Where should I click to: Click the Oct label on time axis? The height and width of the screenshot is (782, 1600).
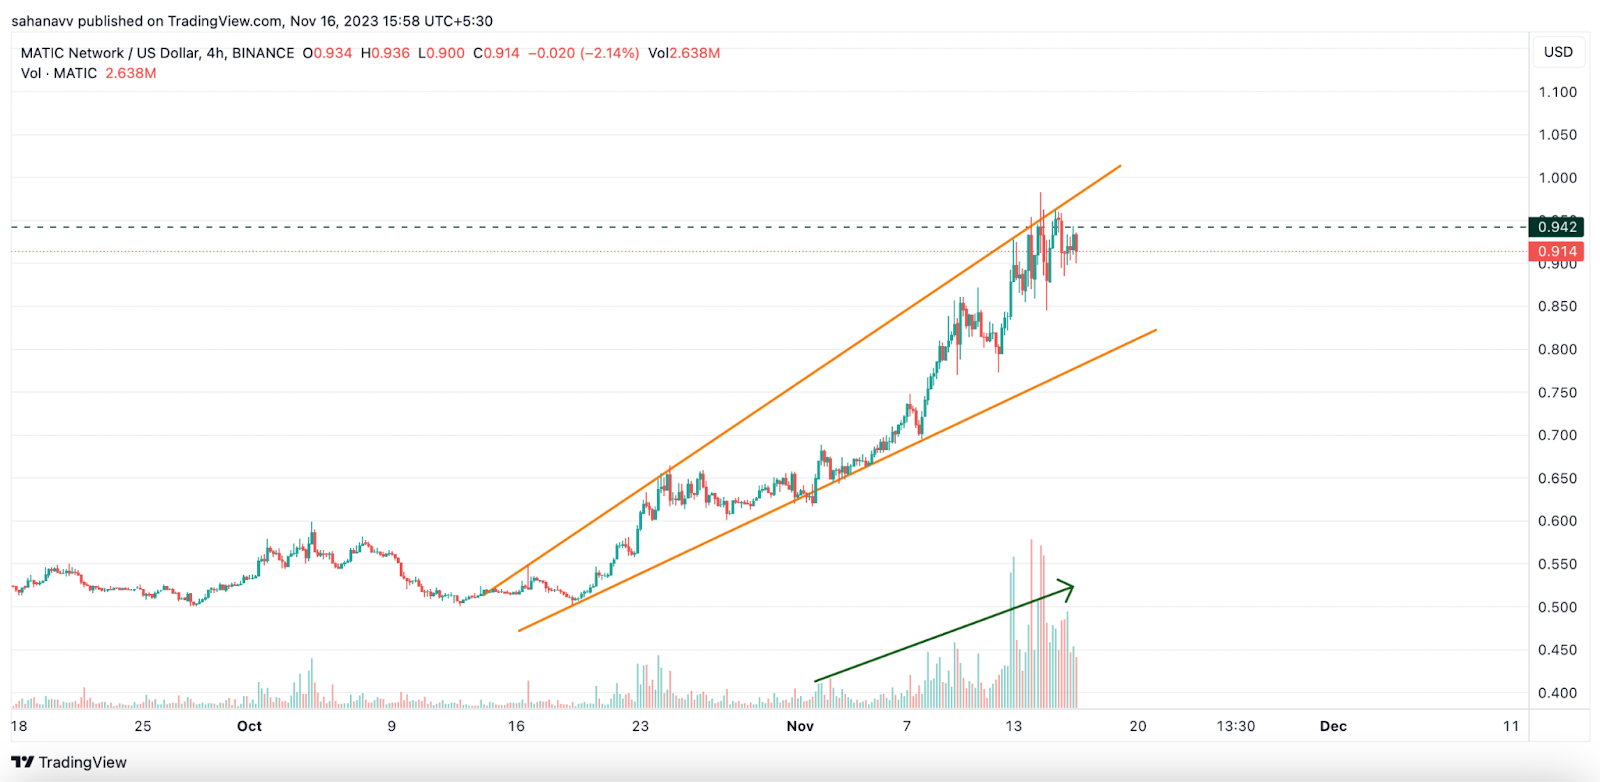coord(249,726)
